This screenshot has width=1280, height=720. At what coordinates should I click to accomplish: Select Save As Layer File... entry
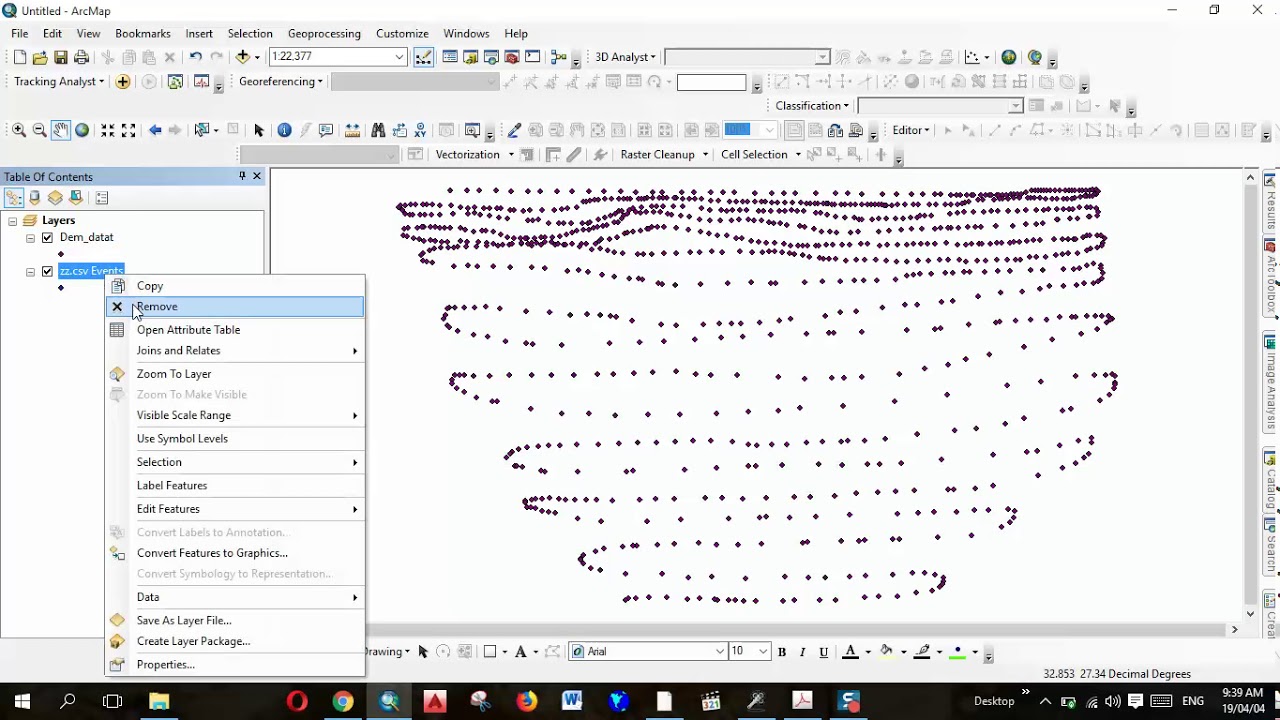235,621
